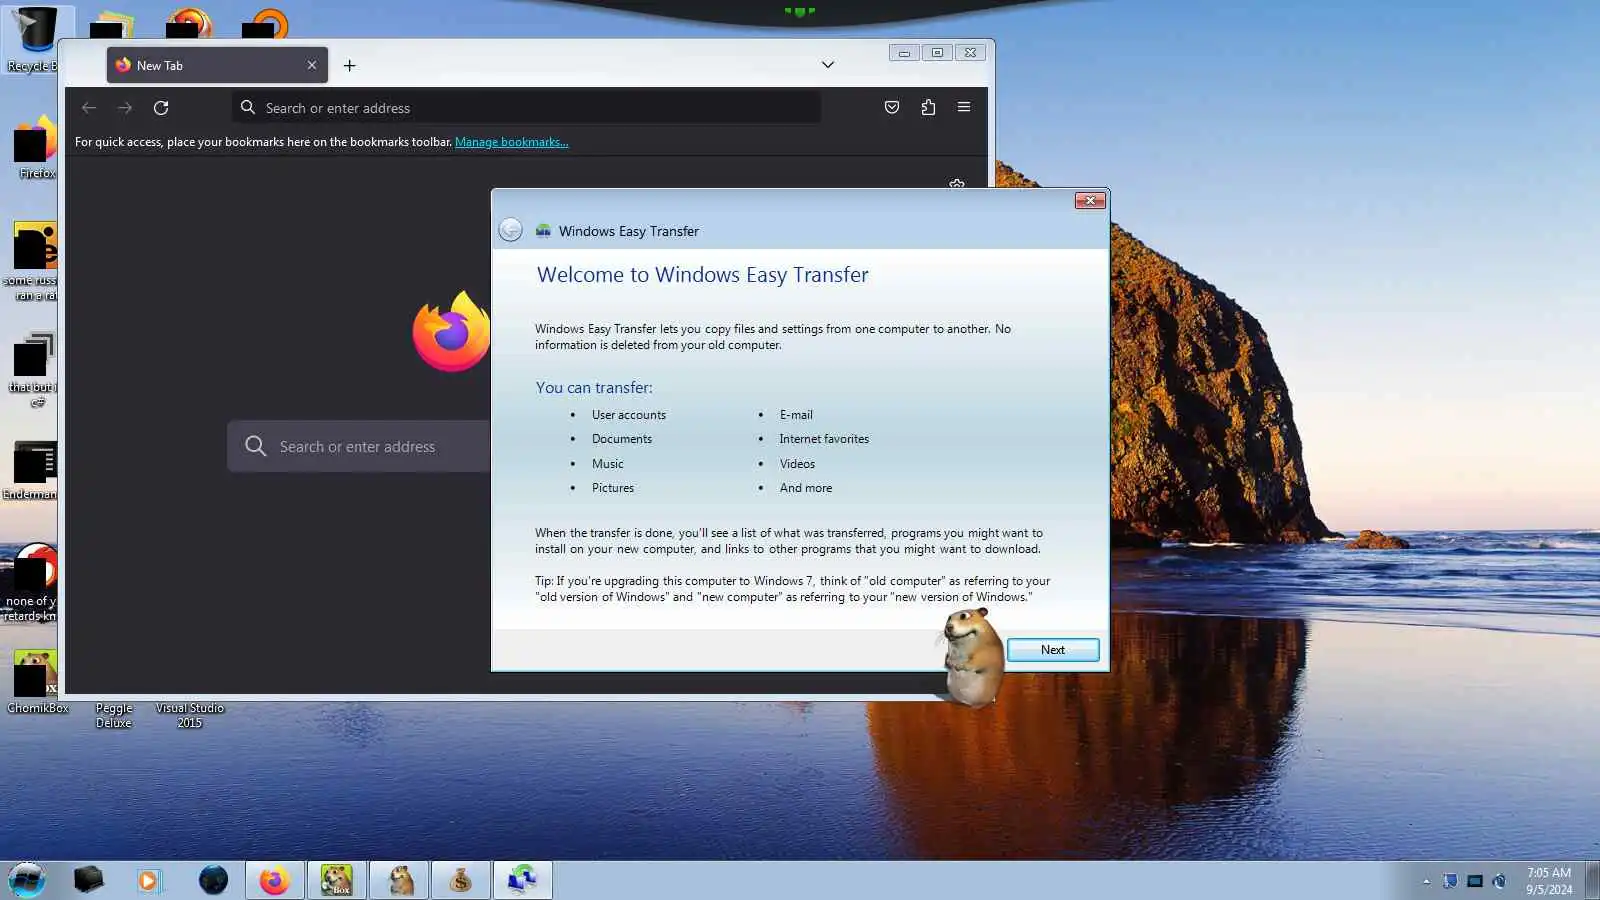Viewport: 1600px width, 900px height.
Task: Select the Visual Studio 2015 desktop shortcut
Action: point(190,715)
